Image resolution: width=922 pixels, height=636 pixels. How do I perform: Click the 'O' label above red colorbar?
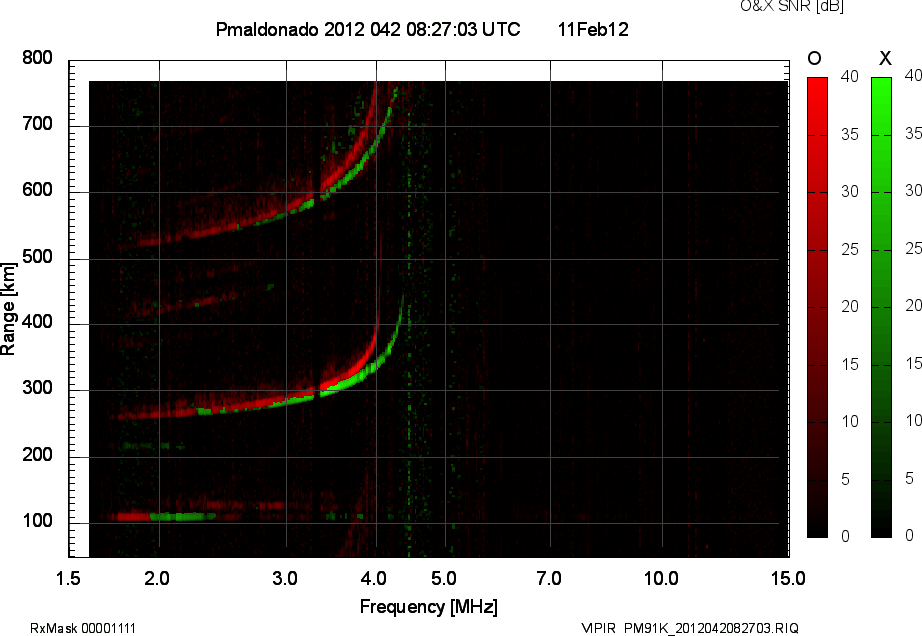(x=814, y=58)
